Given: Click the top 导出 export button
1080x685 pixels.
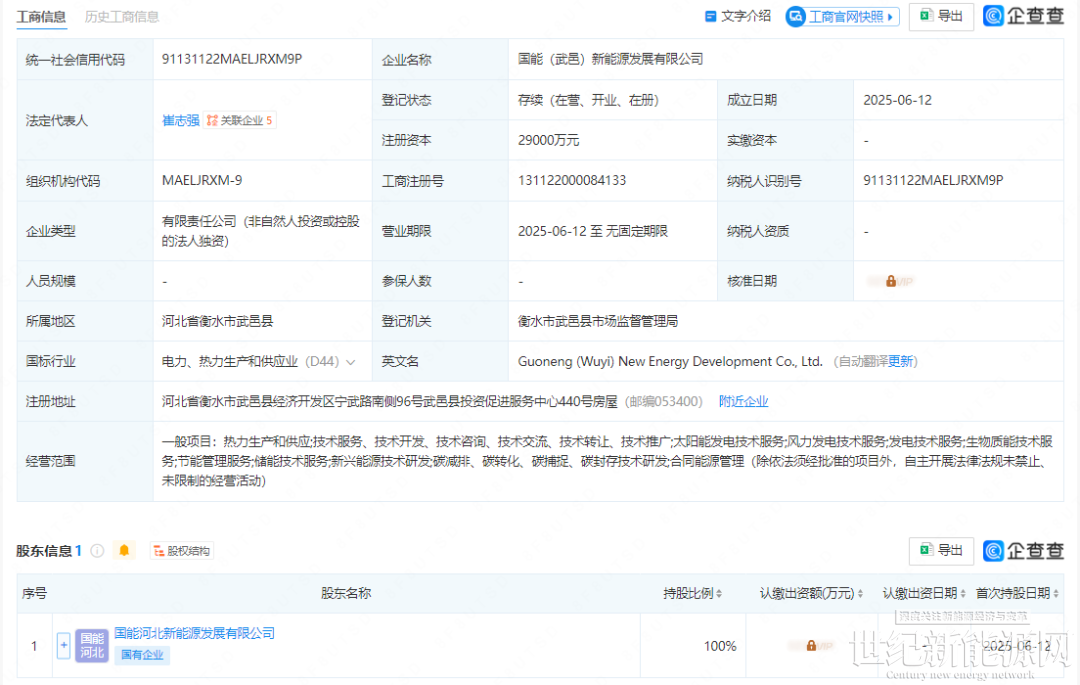Looking at the screenshot, I should [941, 16].
